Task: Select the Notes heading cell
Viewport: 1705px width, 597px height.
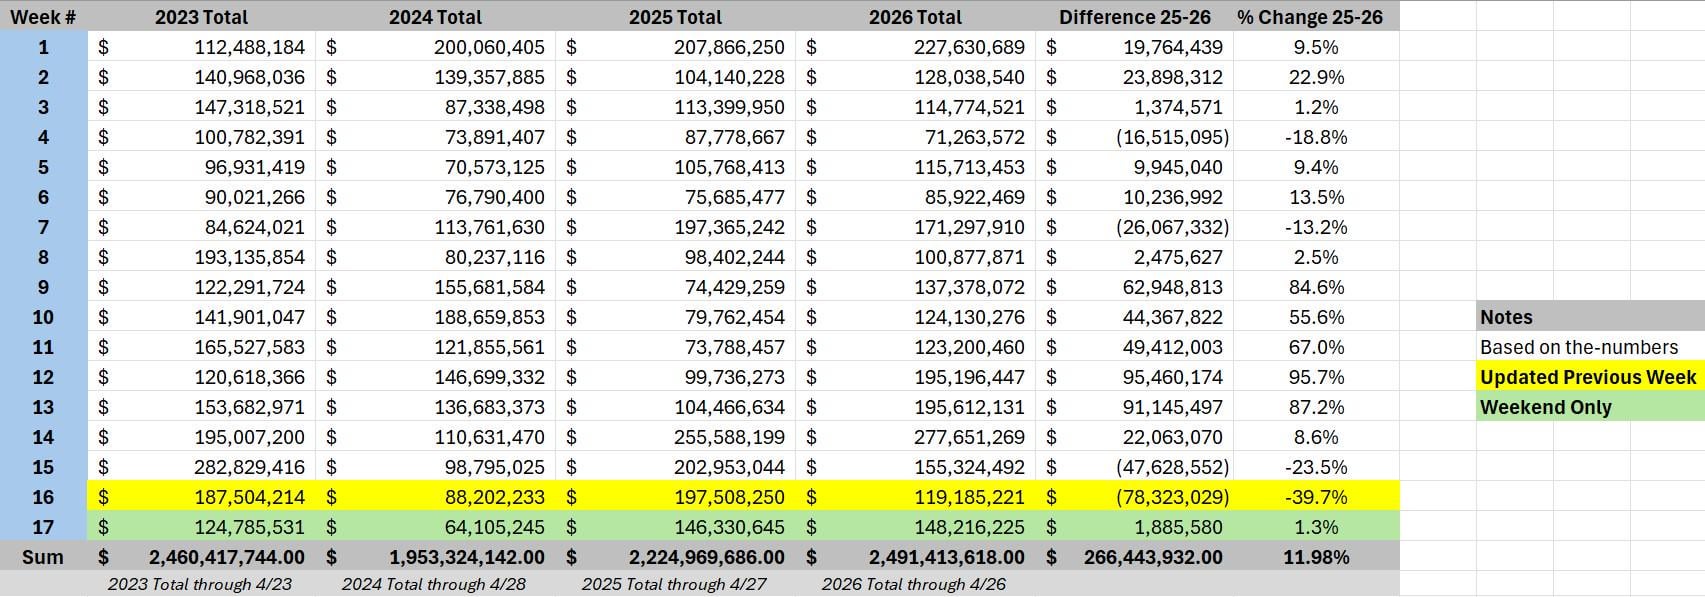Action: tap(1588, 317)
